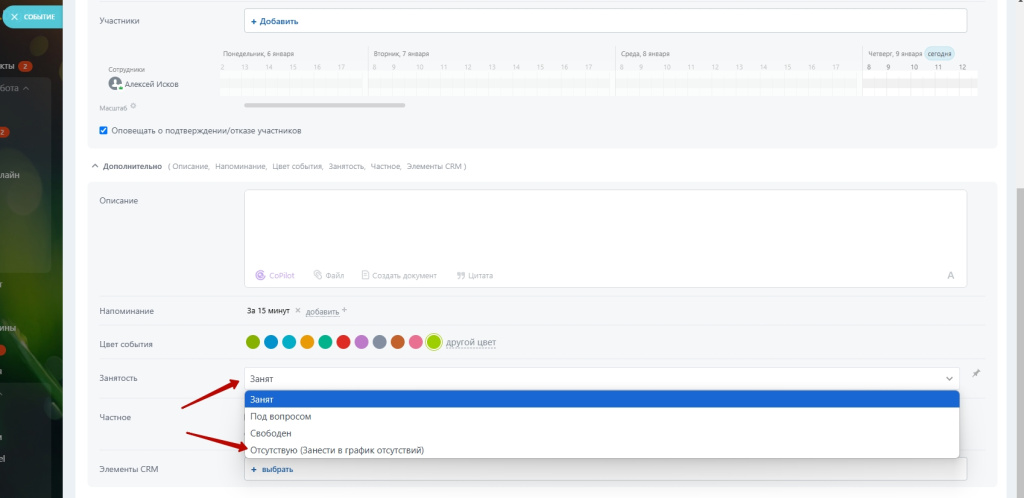Pick the red event color swatch

343,343
